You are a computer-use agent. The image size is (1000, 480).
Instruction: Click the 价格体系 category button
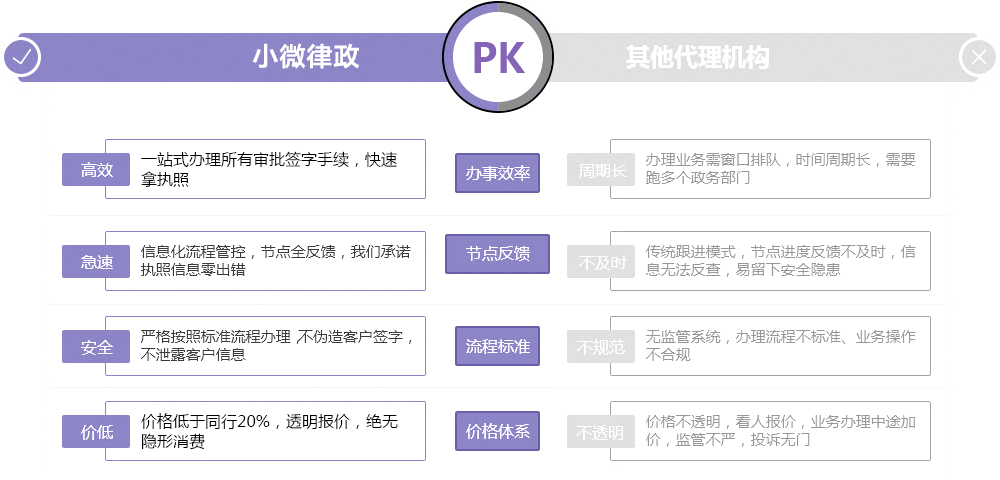click(x=497, y=431)
